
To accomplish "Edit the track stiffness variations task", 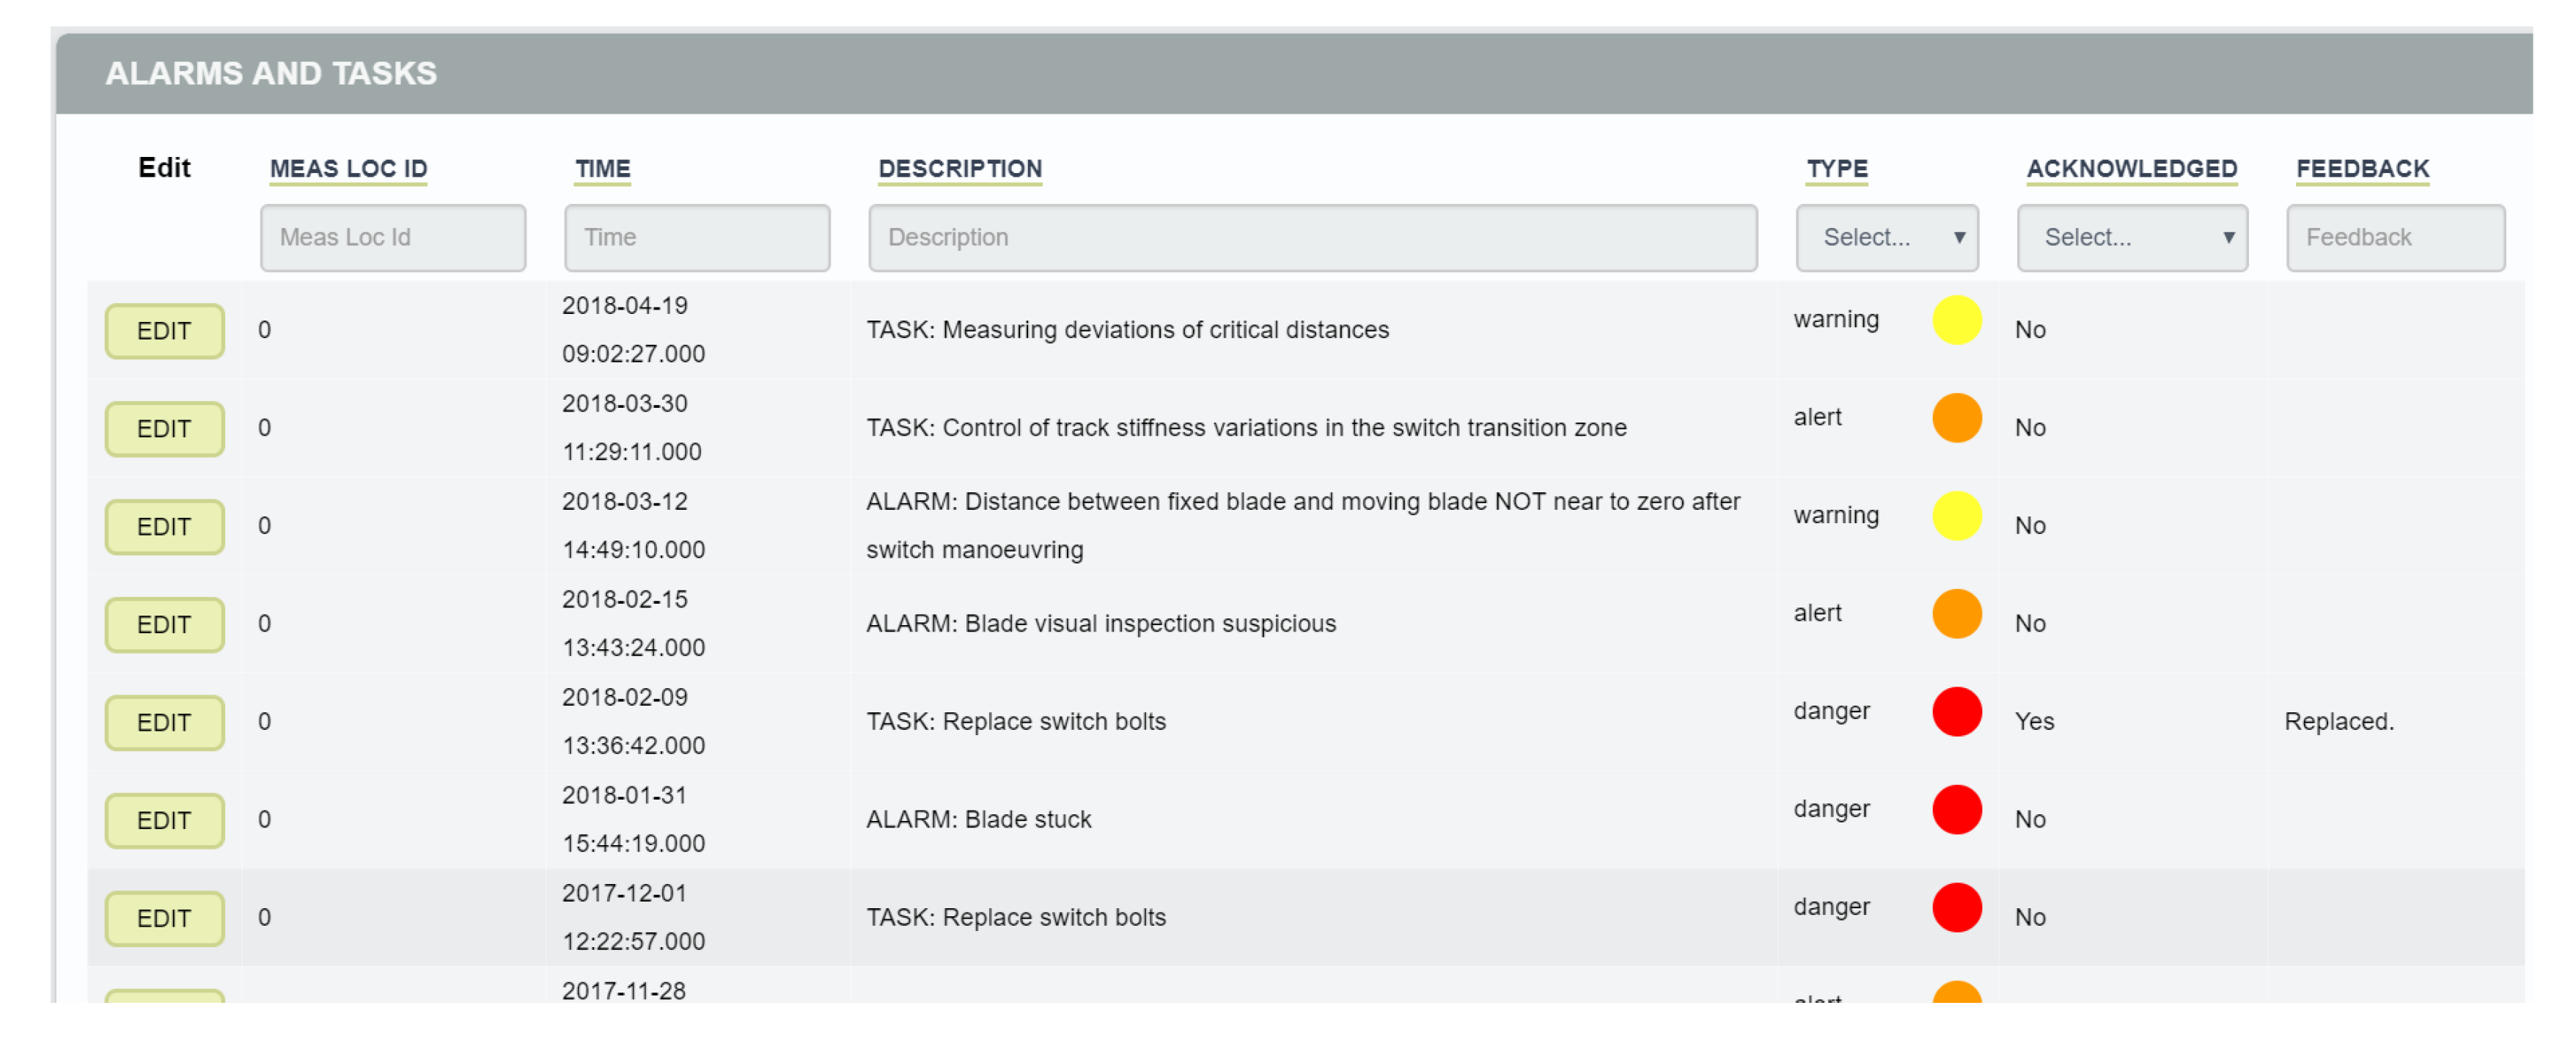I will (164, 429).
